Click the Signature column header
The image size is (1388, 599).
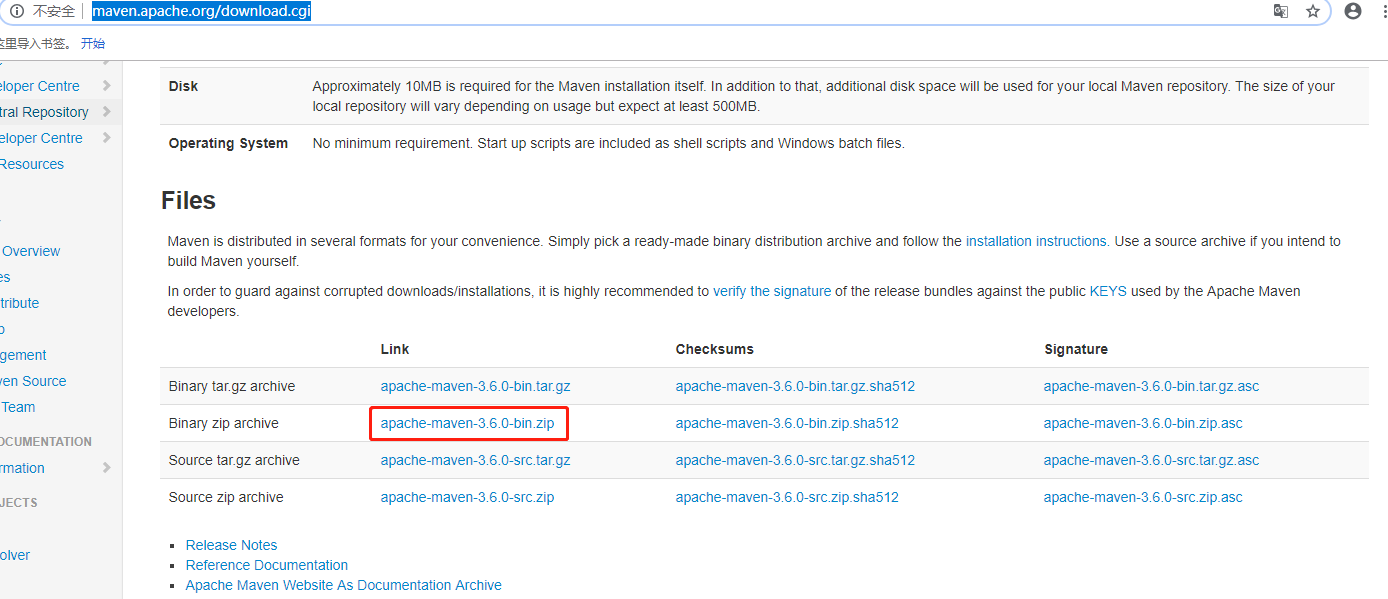1076,349
